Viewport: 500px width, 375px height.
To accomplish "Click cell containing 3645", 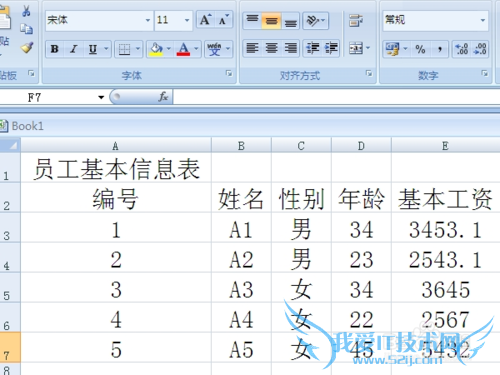I will (x=446, y=288).
